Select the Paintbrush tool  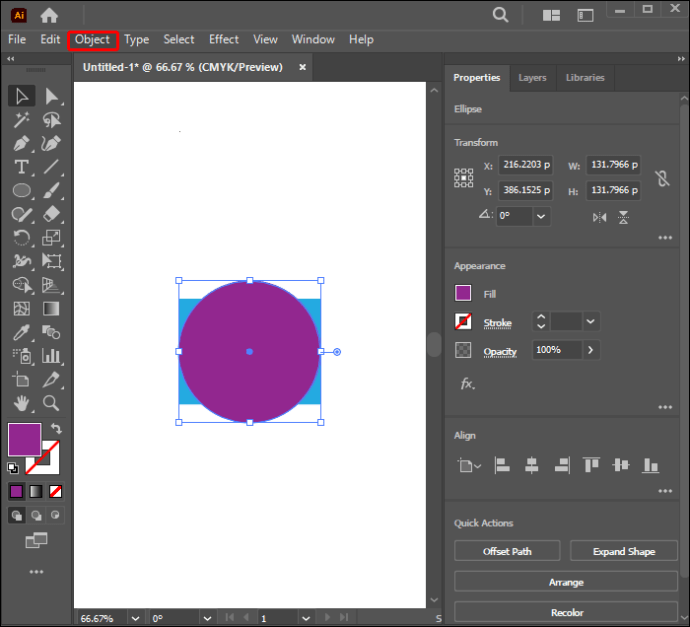tap(51, 191)
